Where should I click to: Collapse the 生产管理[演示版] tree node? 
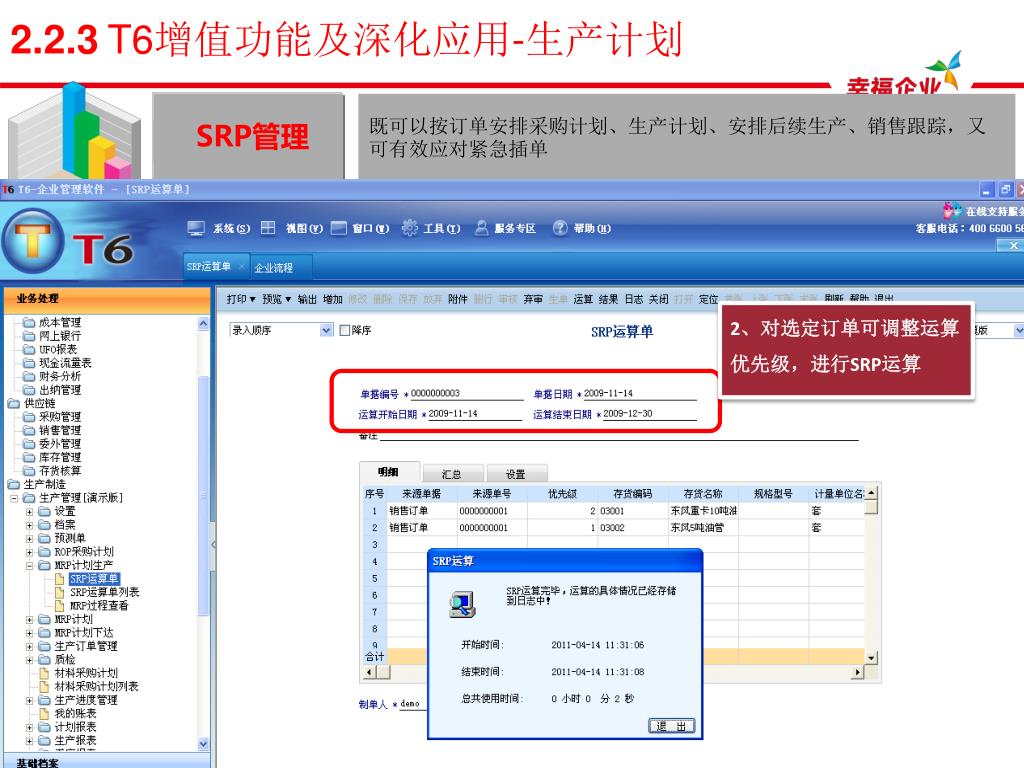click(x=14, y=498)
